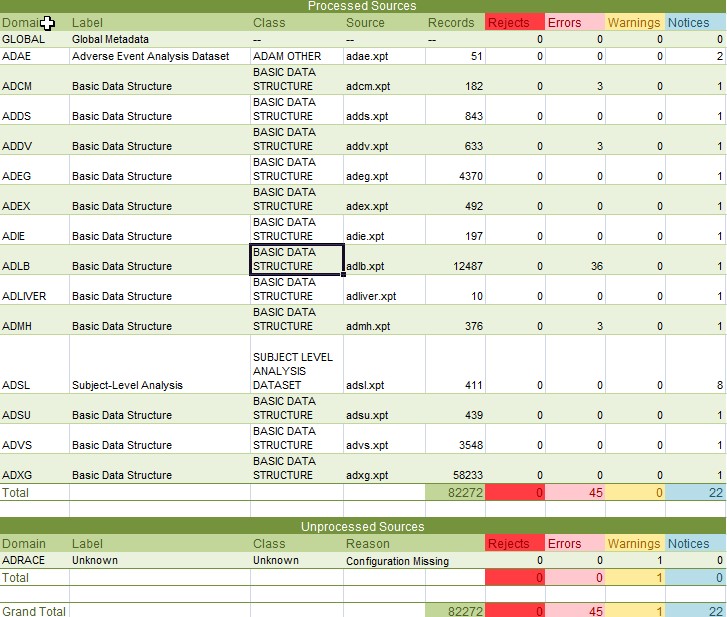This screenshot has height=617, width=727.
Task: Select the ADAE domain cell
Action: [34, 56]
